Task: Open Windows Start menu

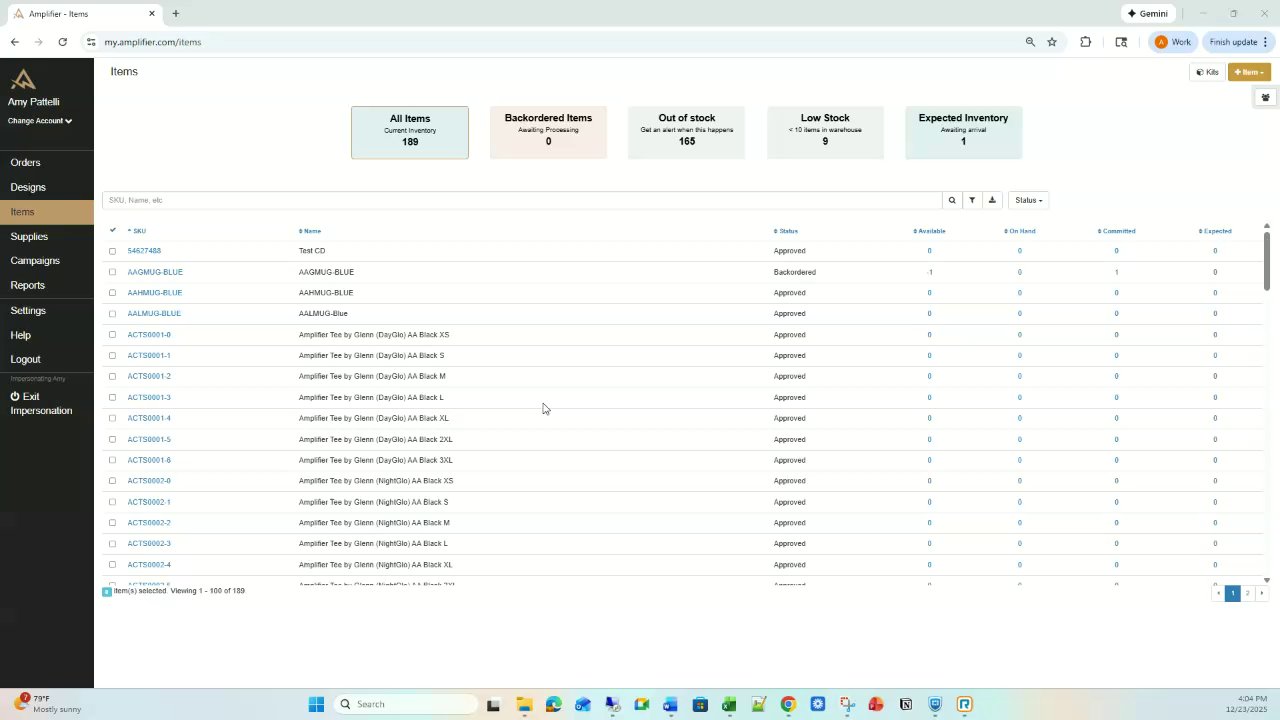Action: tap(316, 704)
